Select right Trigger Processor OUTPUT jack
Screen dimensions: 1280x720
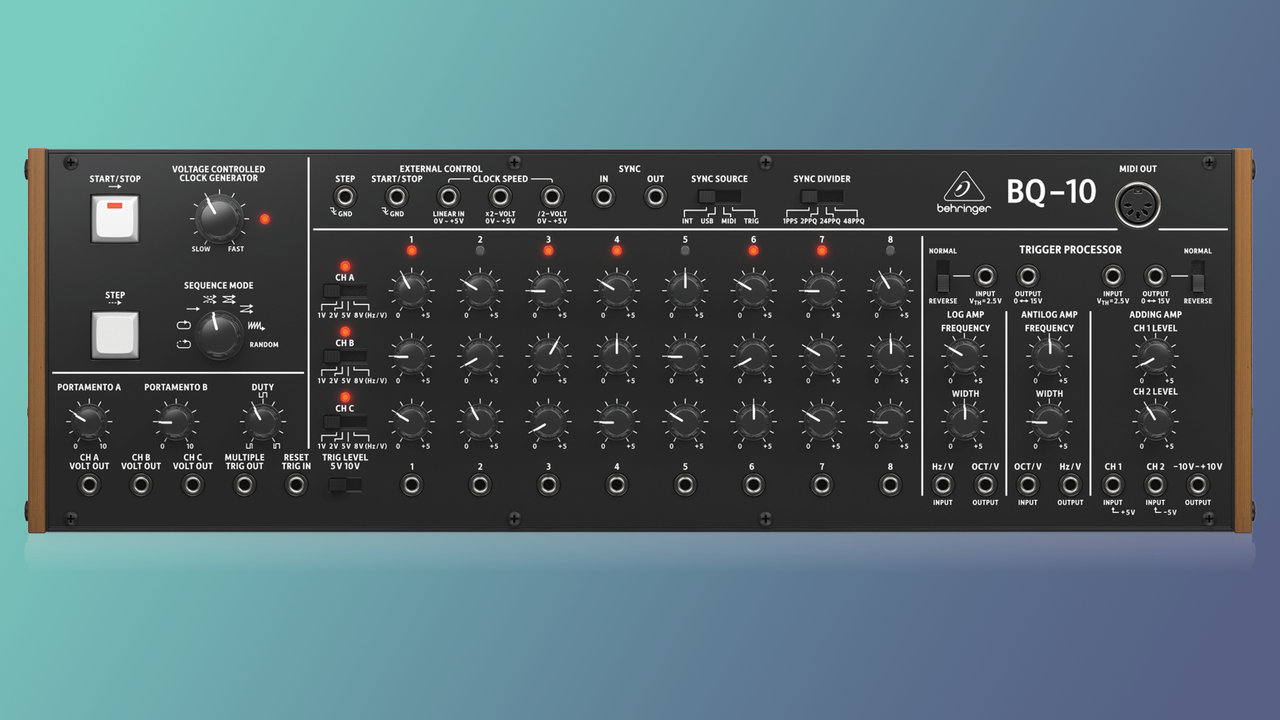(x=1154, y=275)
